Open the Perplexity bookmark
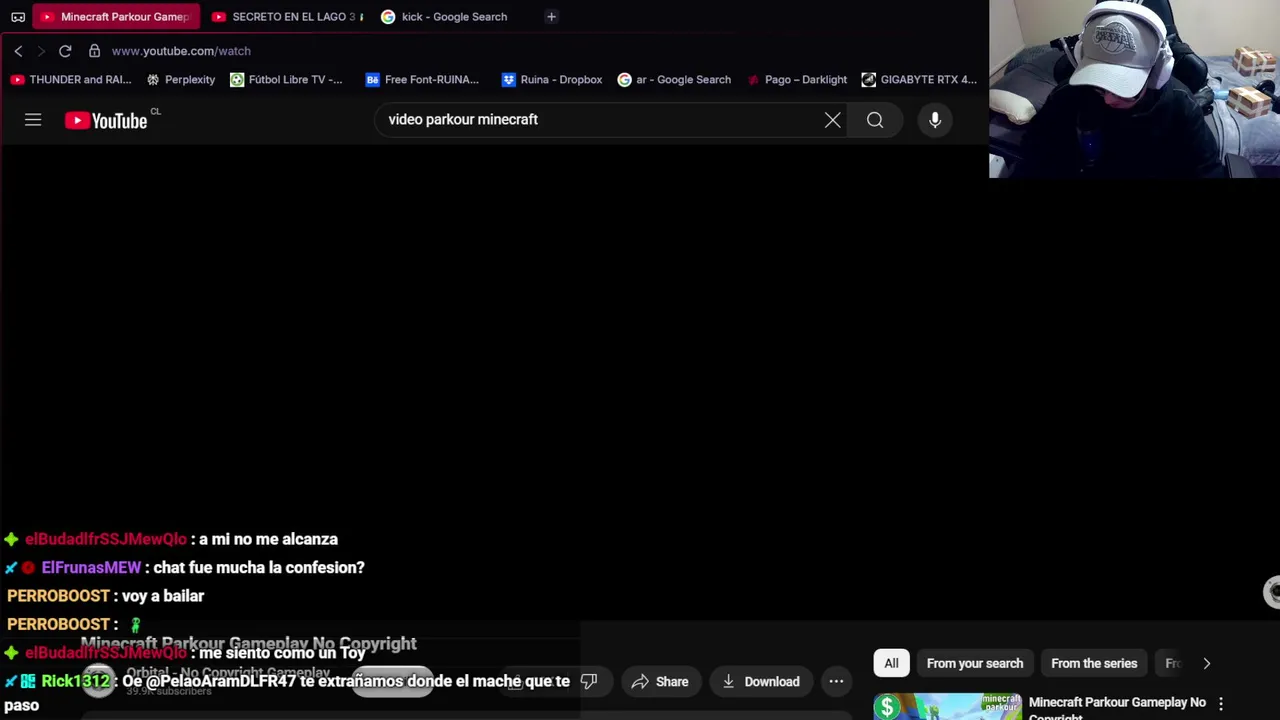This screenshot has height=720, width=1280. click(x=181, y=80)
